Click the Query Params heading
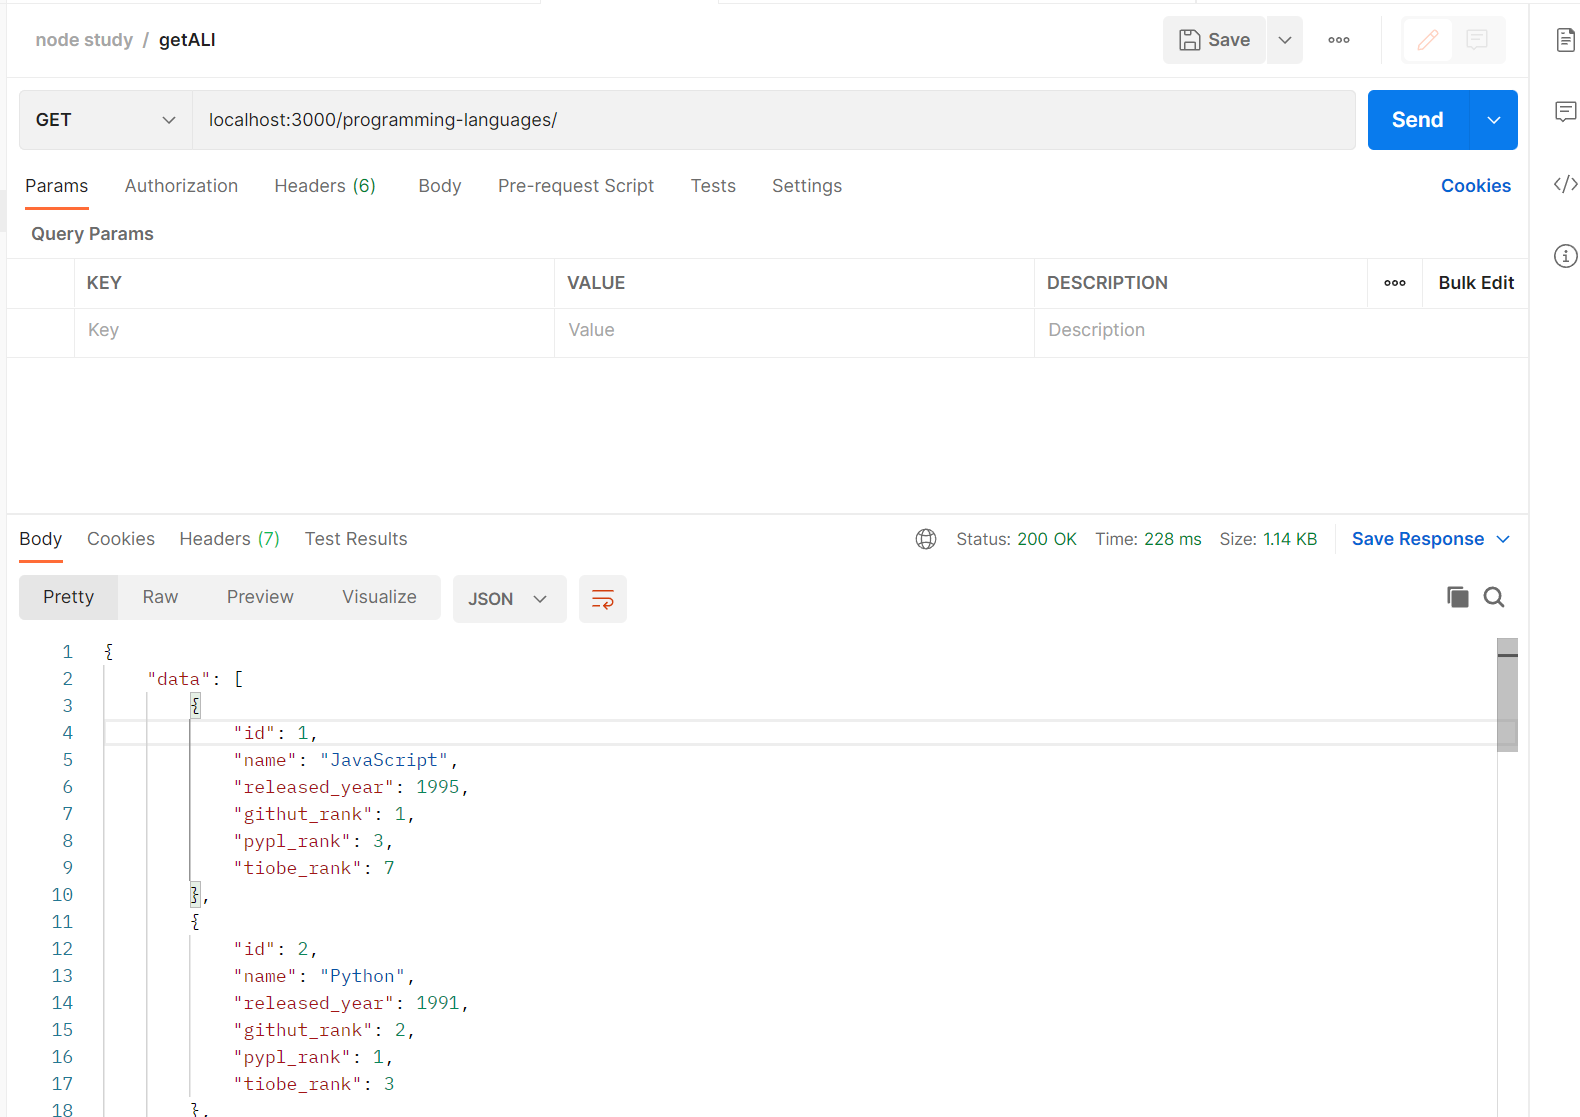 click(92, 234)
